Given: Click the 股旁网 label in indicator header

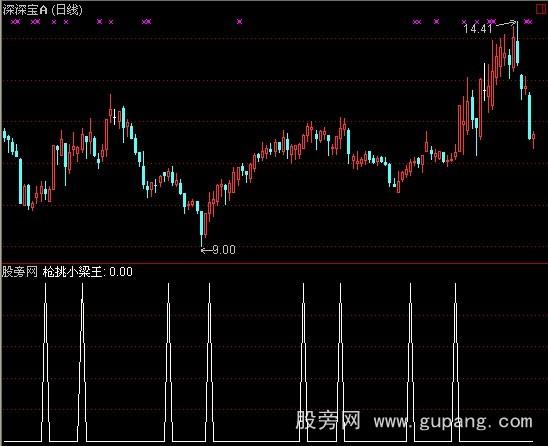Looking at the screenshot, I should point(20,272).
